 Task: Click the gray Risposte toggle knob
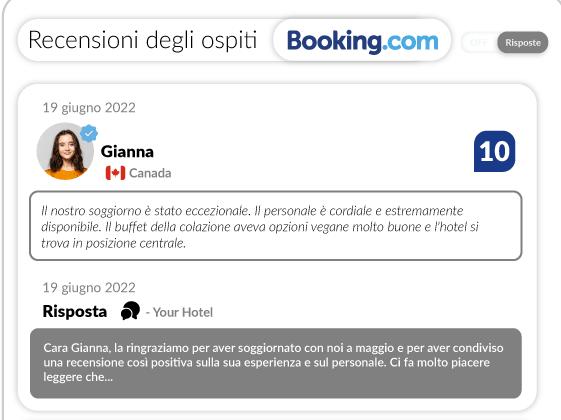click(x=523, y=43)
